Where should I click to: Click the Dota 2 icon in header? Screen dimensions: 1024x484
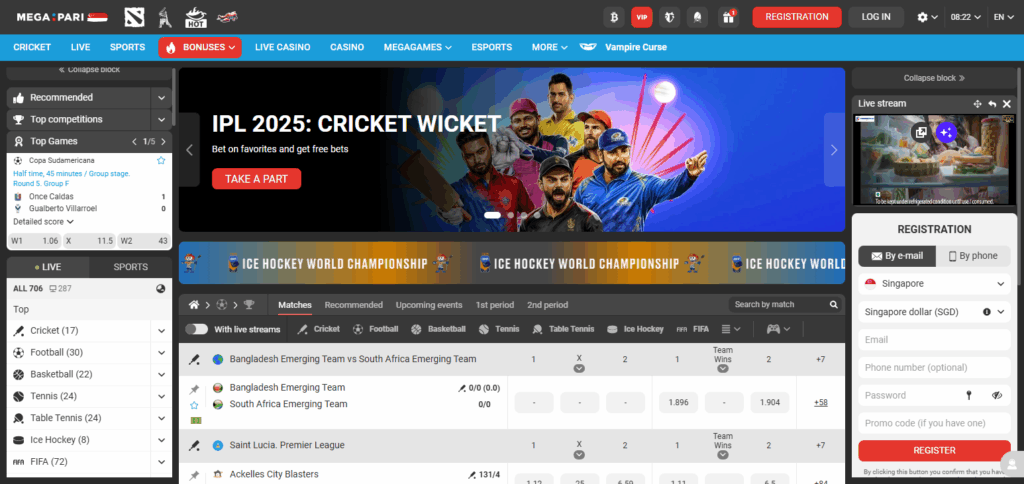(x=135, y=17)
